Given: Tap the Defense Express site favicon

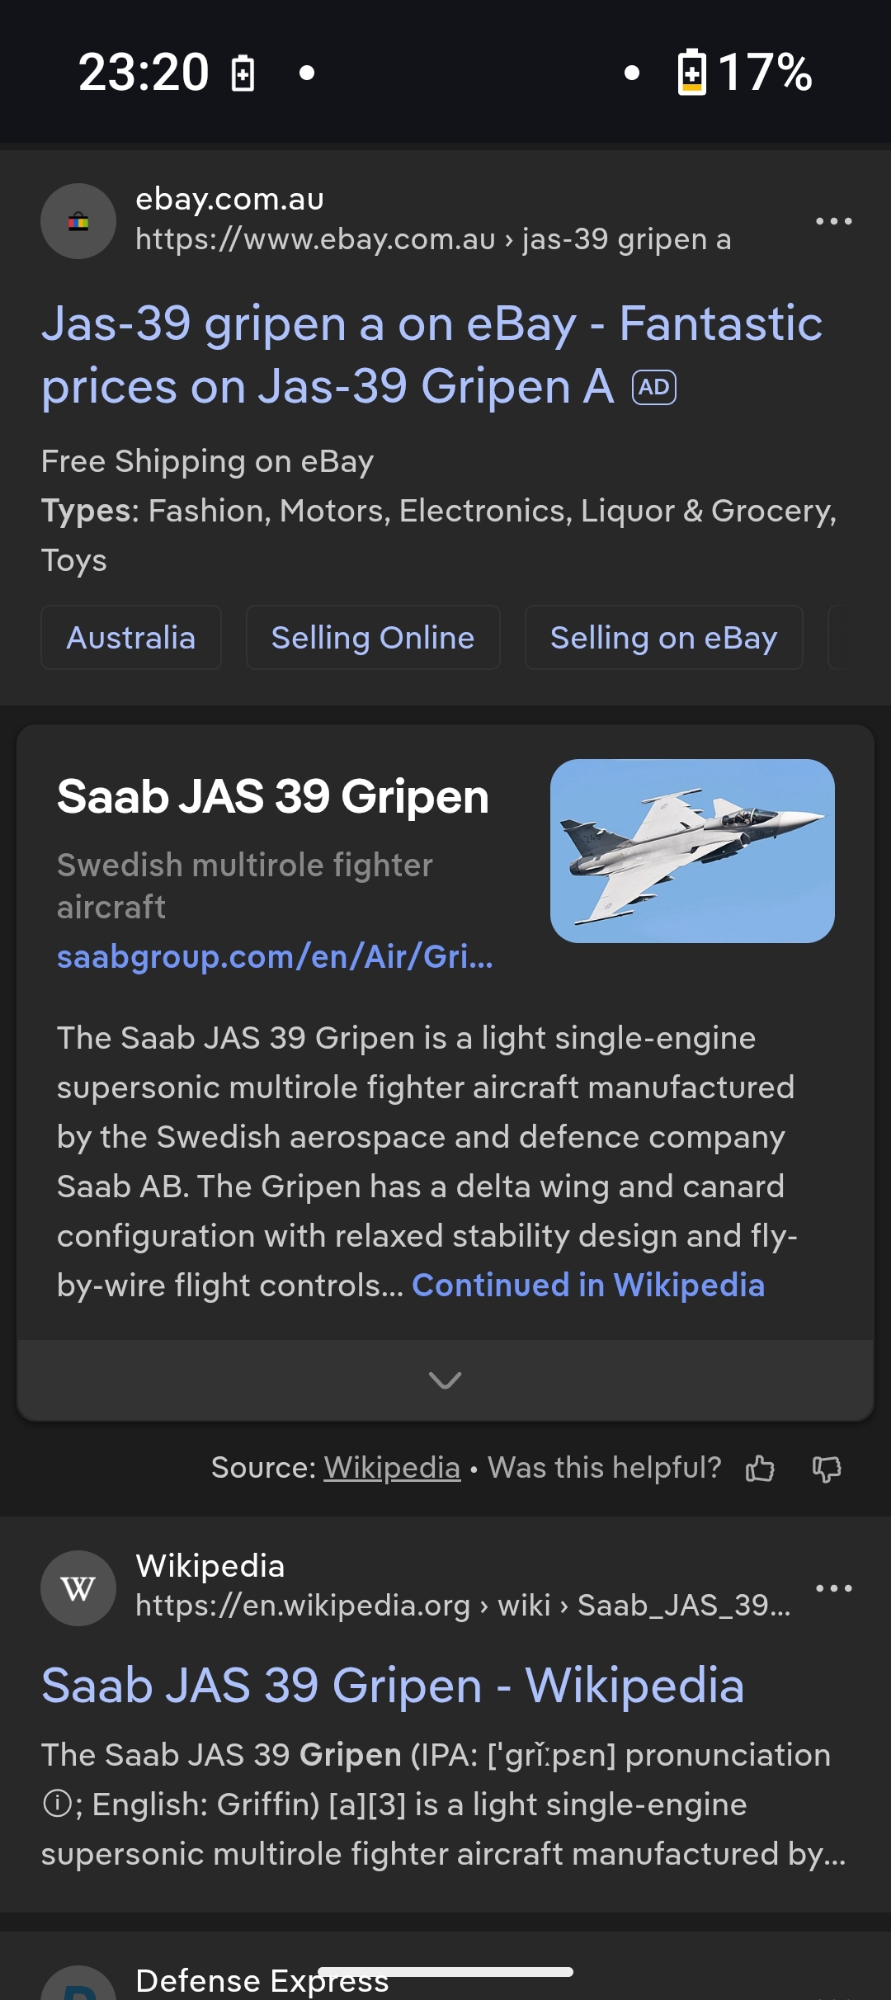Looking at the screenshot, I should 78,1985.
